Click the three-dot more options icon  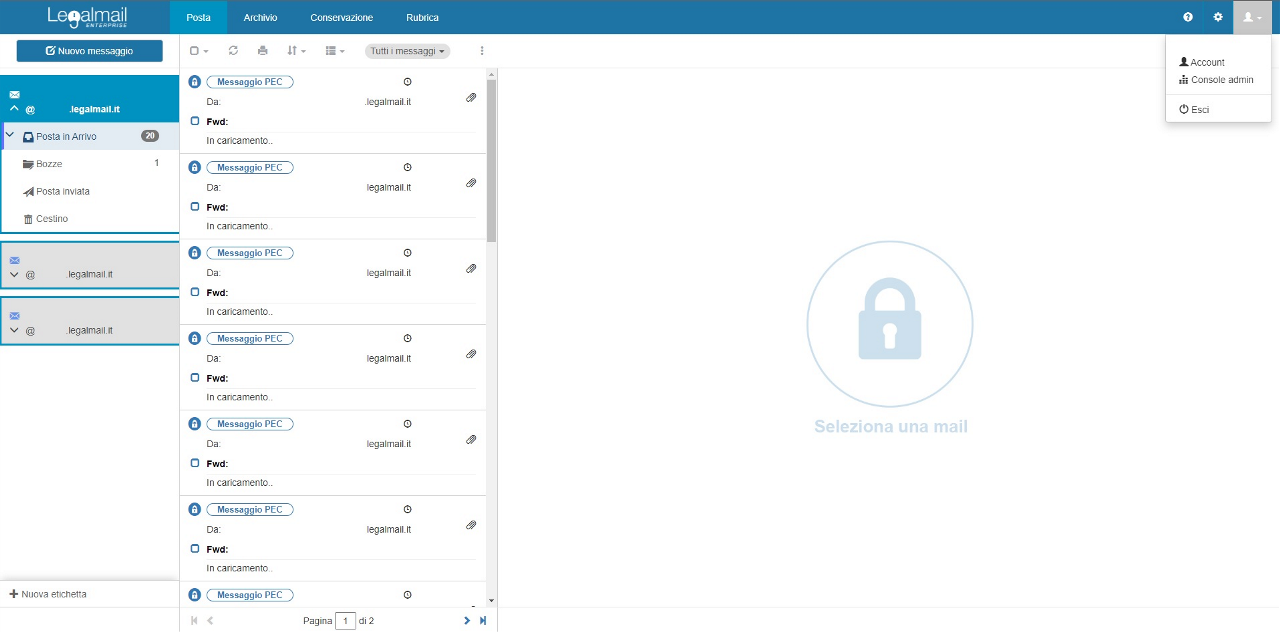coord(482,50)
